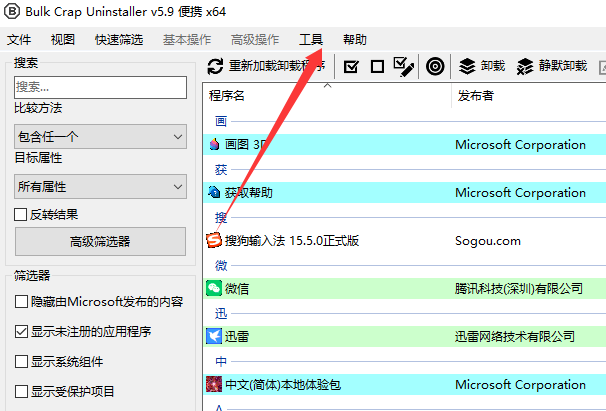Viewport: 606px width, 411px height.
Task: Open the 工具 menu
Action: pos(311,39)
